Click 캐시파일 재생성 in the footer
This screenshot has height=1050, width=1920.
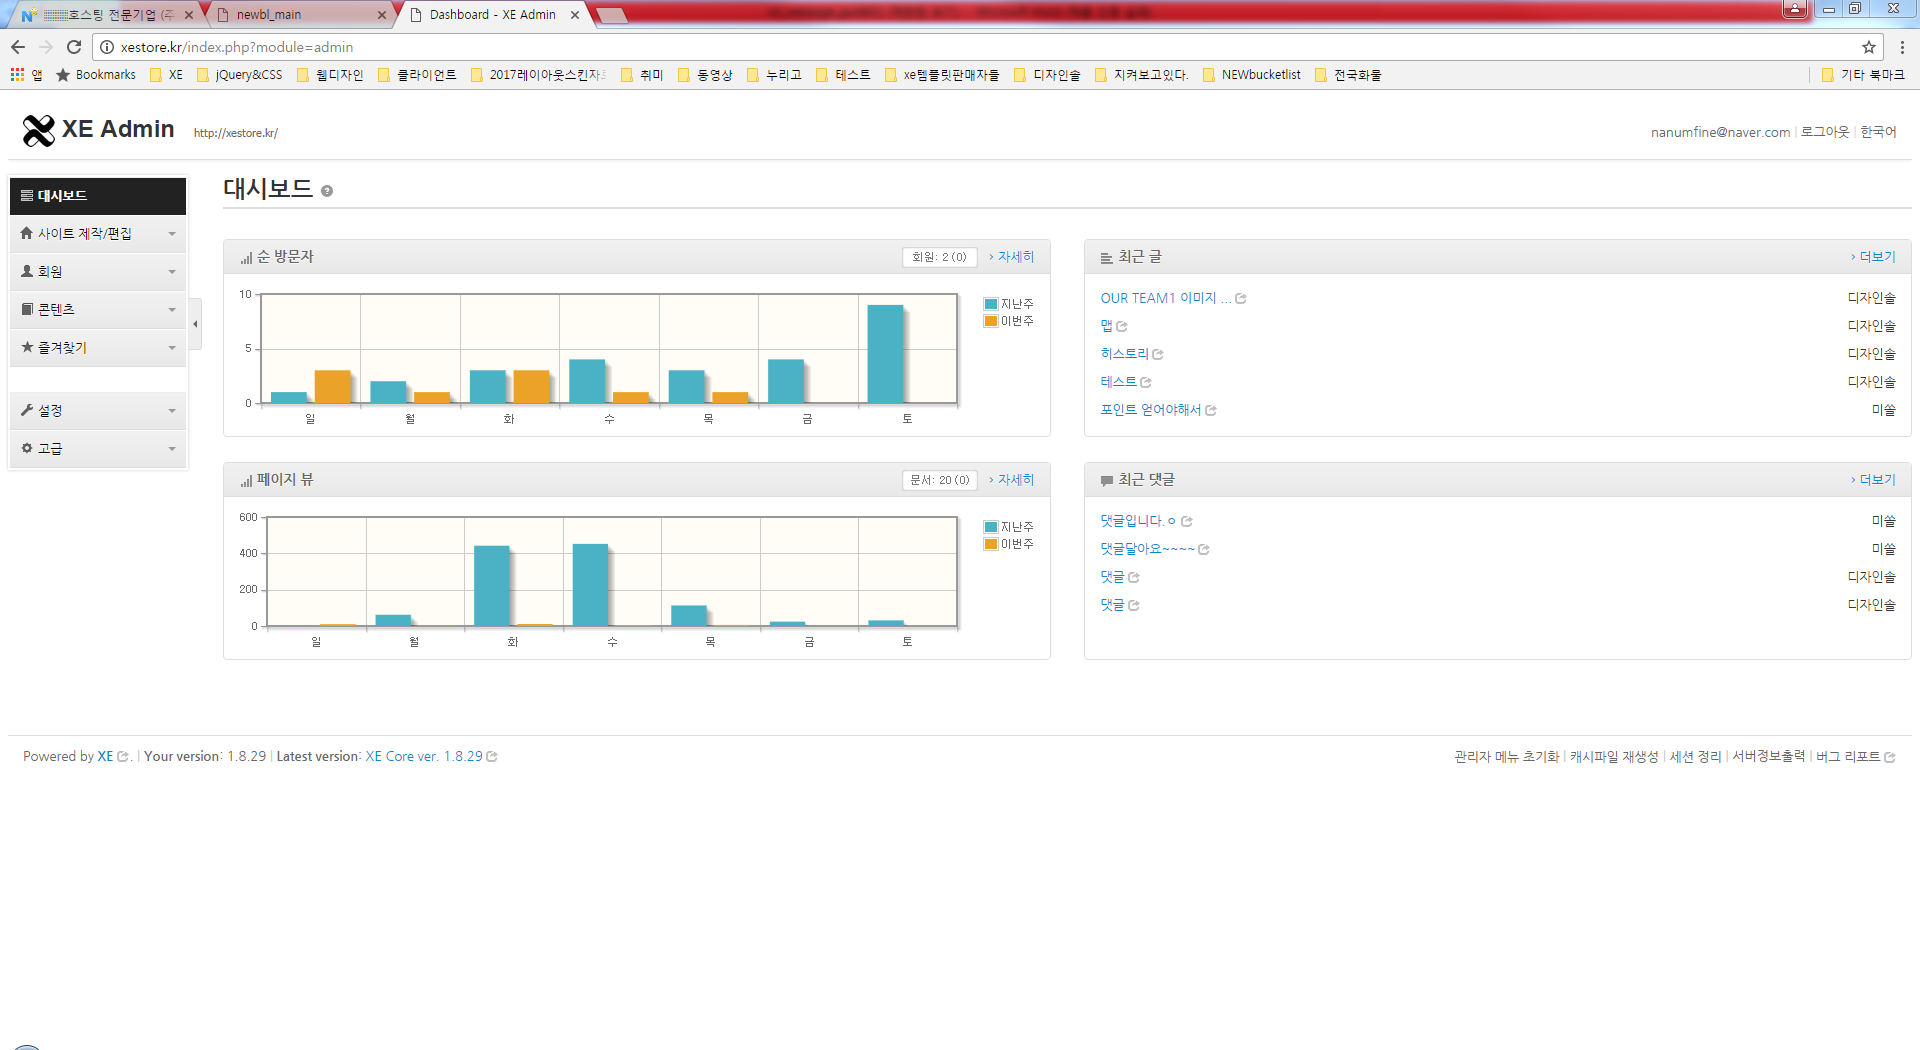(1613, 757)
